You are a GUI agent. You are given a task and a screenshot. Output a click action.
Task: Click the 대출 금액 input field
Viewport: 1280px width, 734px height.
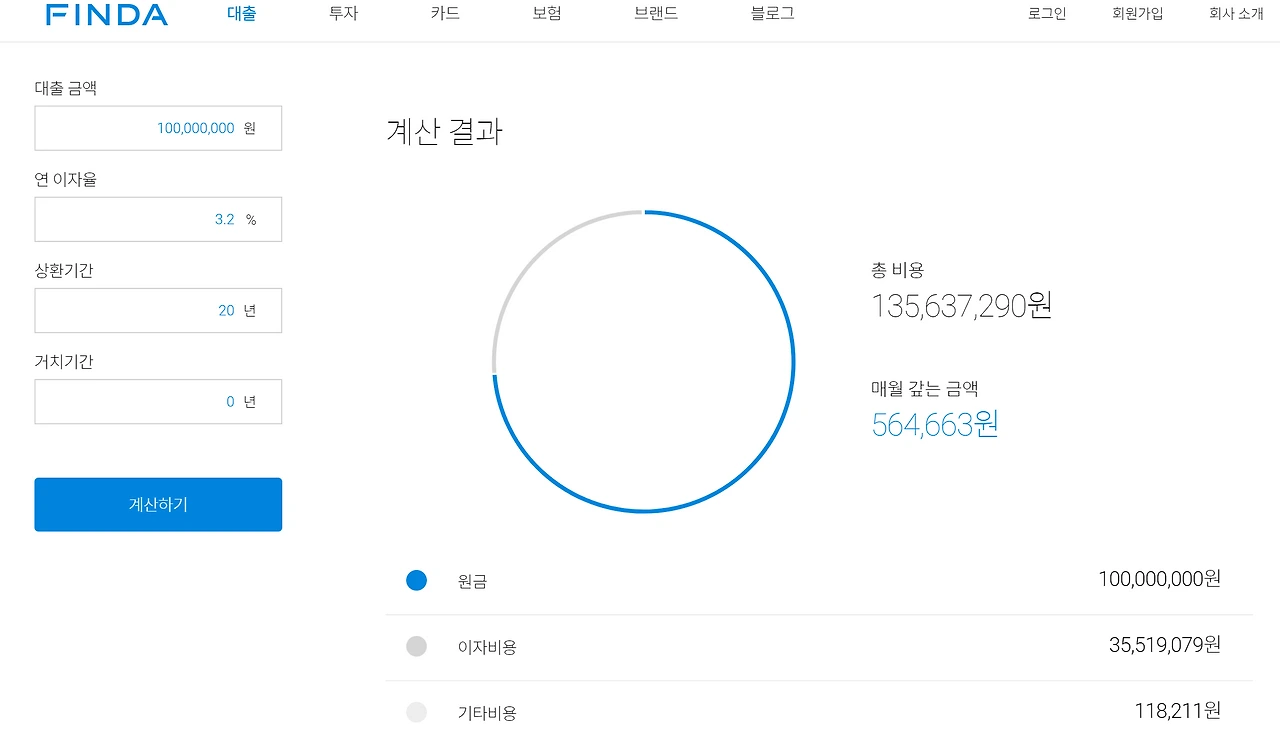(158, 128)
